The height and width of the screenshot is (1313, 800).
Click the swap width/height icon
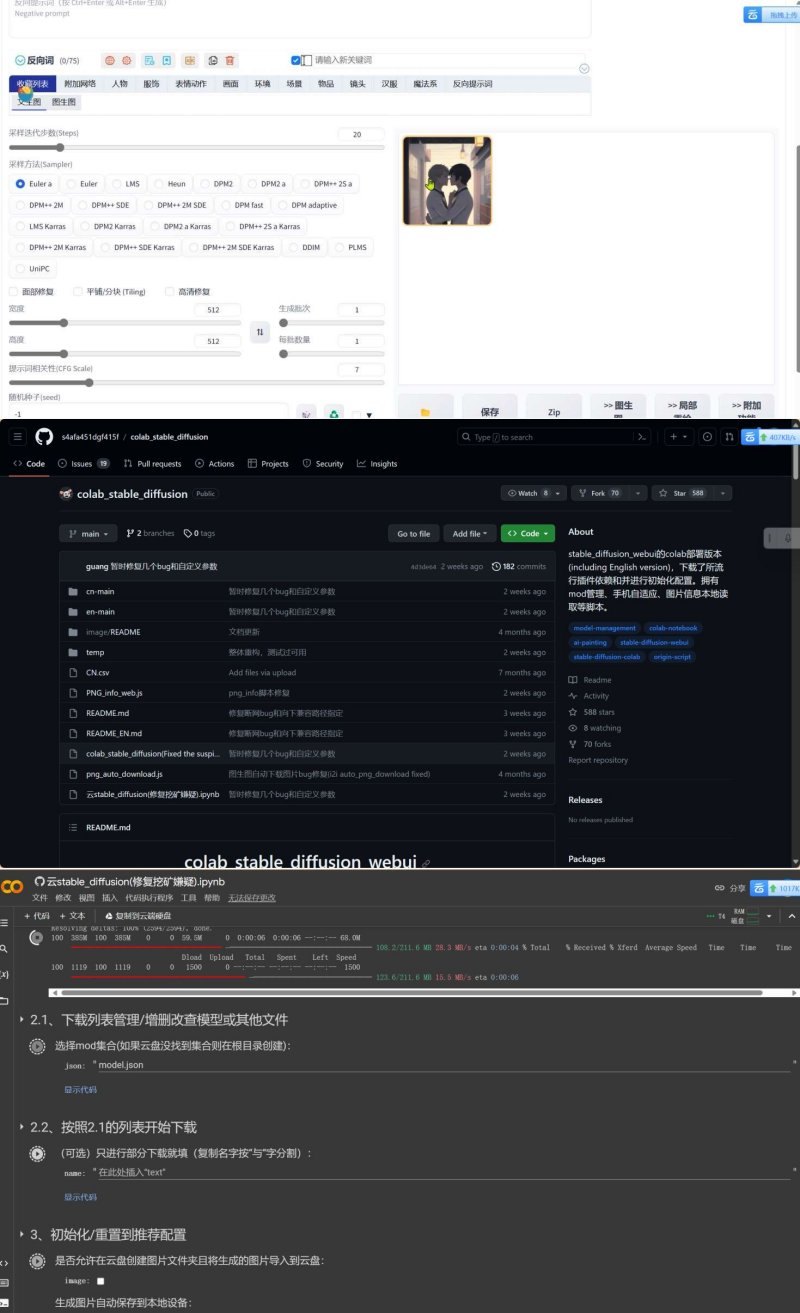tap(260, 331)
